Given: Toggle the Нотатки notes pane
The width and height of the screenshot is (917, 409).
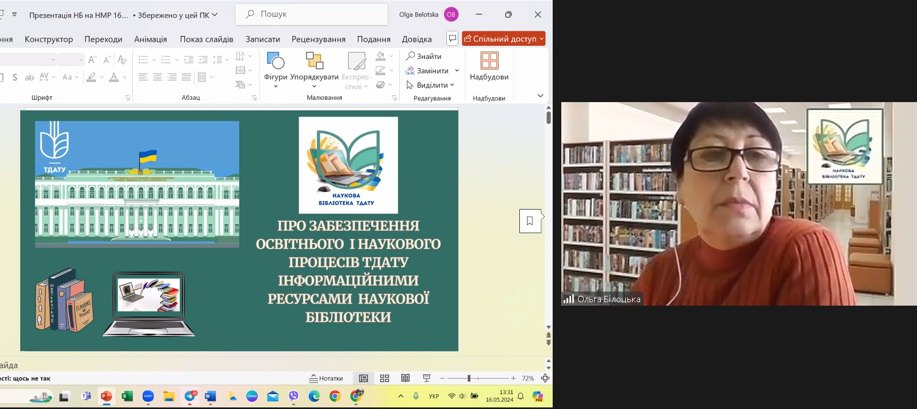Looking at the screenshot, I should pyautogui.click(x=326, y=379).
